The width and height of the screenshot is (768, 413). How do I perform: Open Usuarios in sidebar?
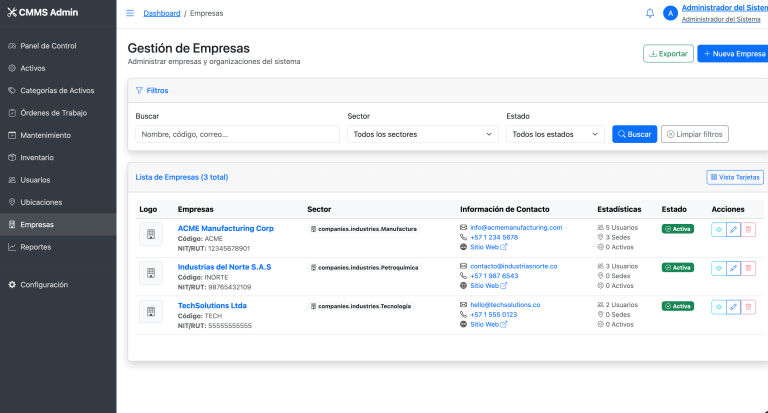pyautogui.click(x=58, y=180)
